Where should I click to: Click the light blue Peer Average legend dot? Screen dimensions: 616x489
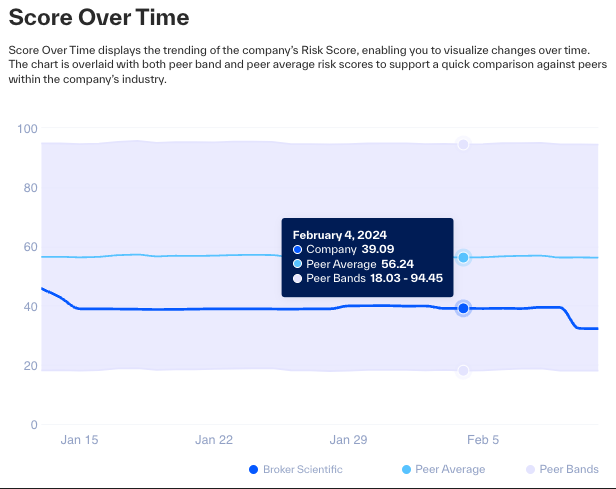(406, 469)
